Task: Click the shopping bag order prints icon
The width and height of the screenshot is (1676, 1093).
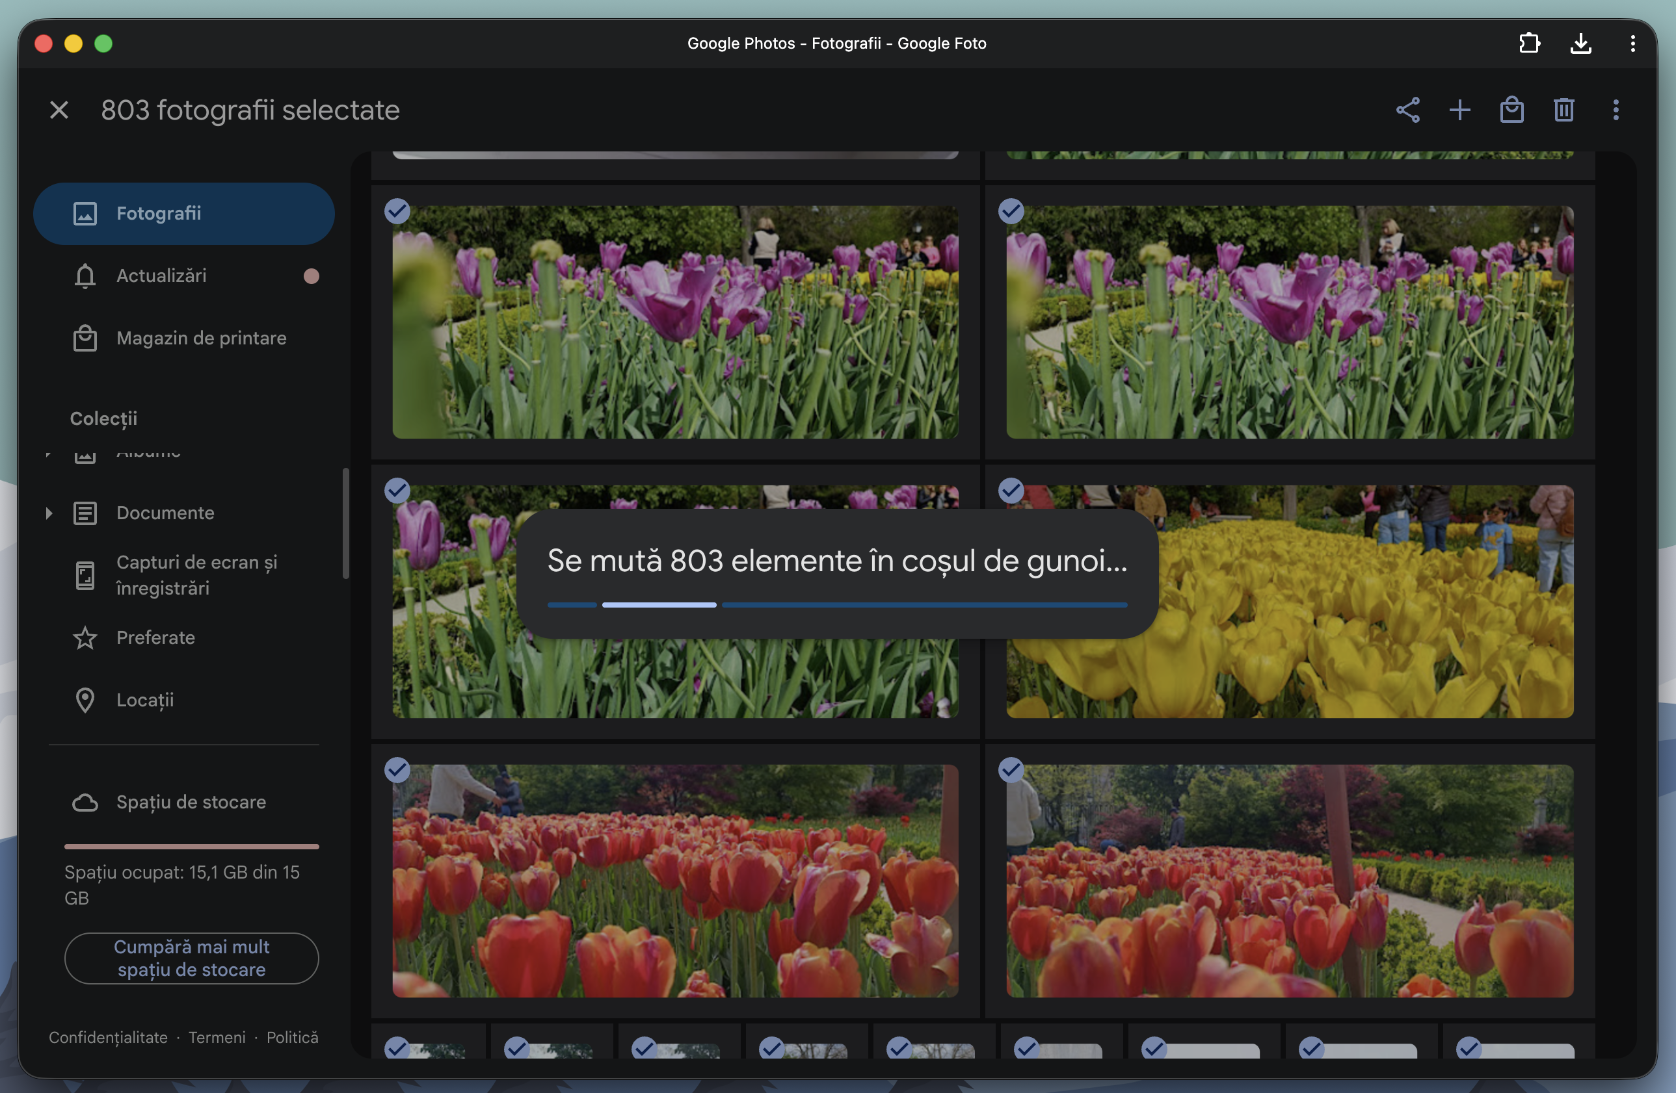Action: 1512,110
